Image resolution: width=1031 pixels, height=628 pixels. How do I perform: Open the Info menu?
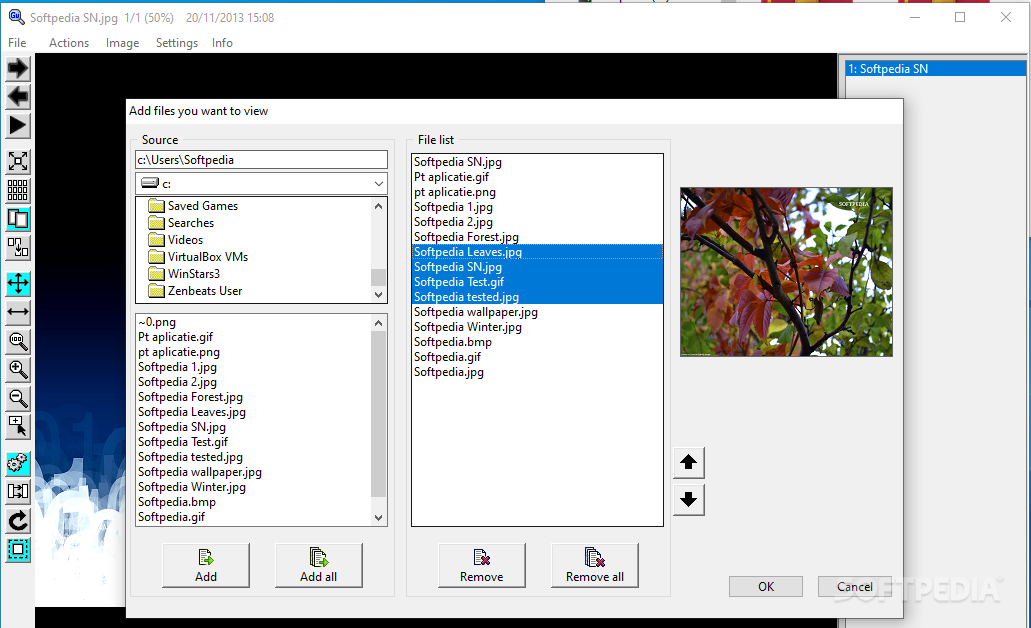[x=222, y=43]
